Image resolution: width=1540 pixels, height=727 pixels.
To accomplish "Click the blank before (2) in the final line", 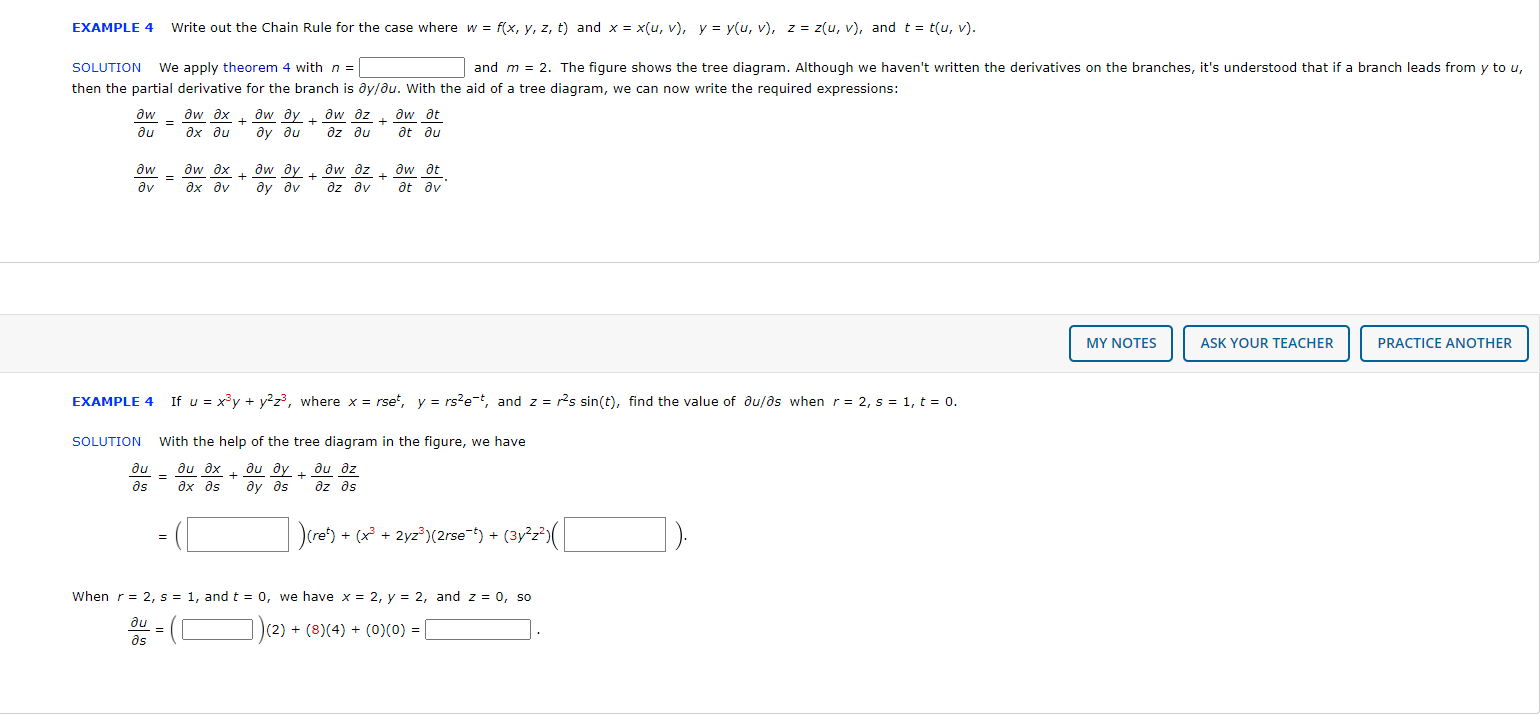I will [x=217, y=629].
